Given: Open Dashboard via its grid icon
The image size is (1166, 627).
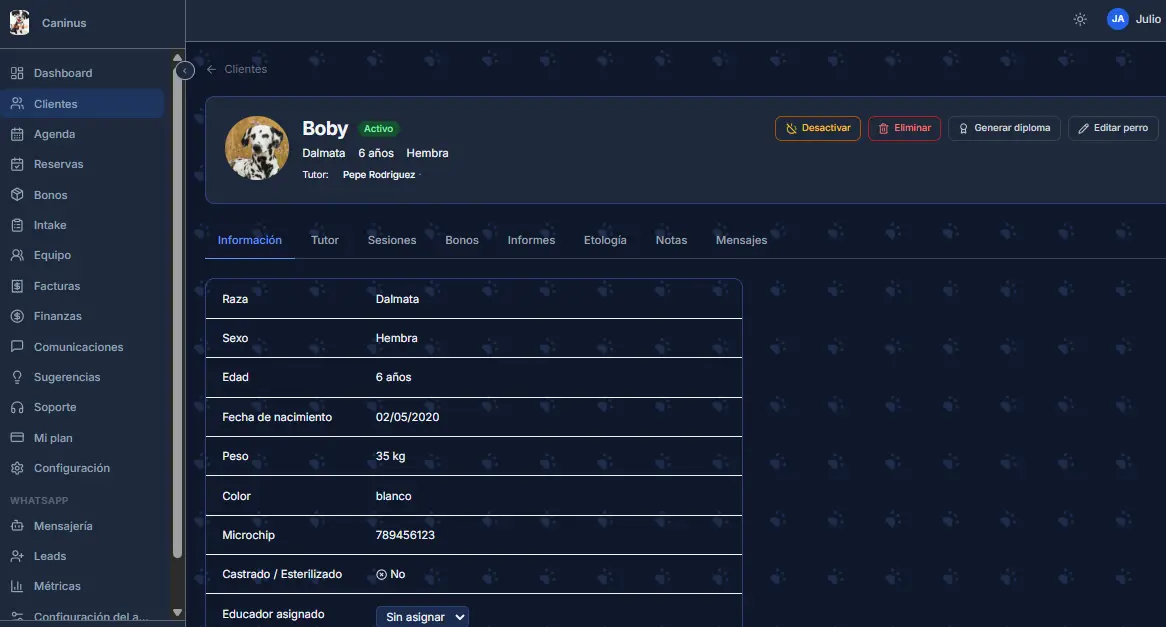Looking at the screenshot, I should click(x=17, y=73).
